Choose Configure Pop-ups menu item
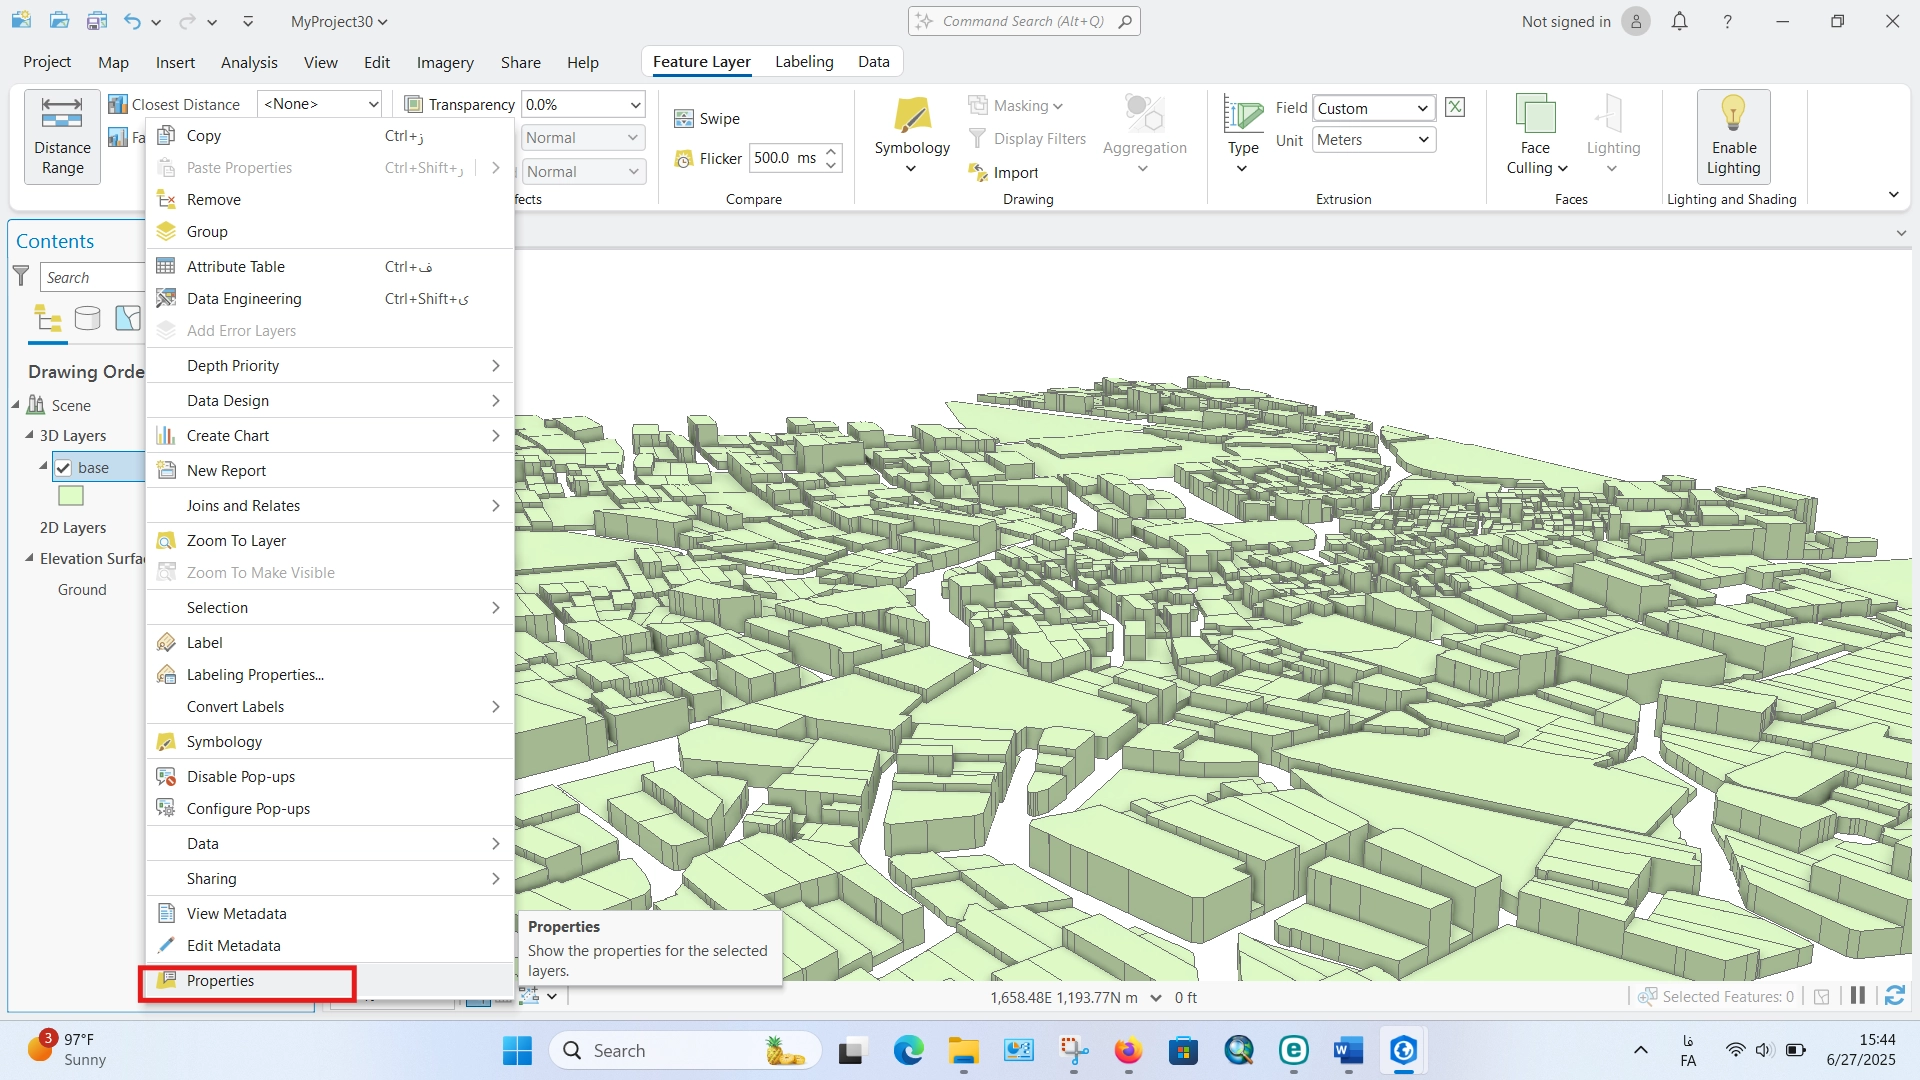1920x1080 pixels. (x=330, y=809)
